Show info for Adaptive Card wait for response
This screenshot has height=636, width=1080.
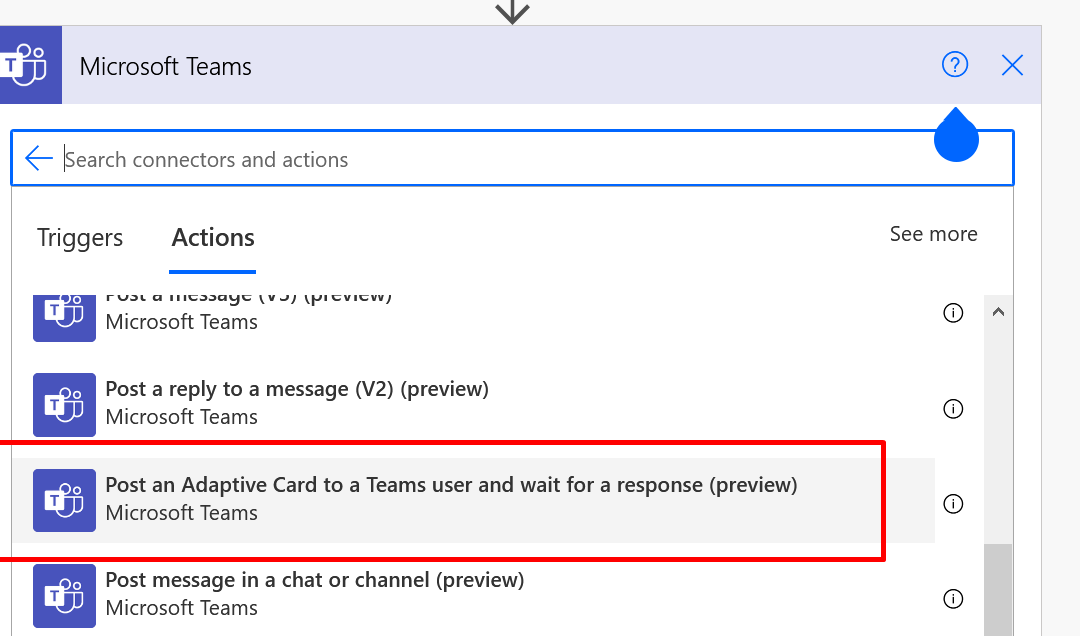tap(953, 504)
